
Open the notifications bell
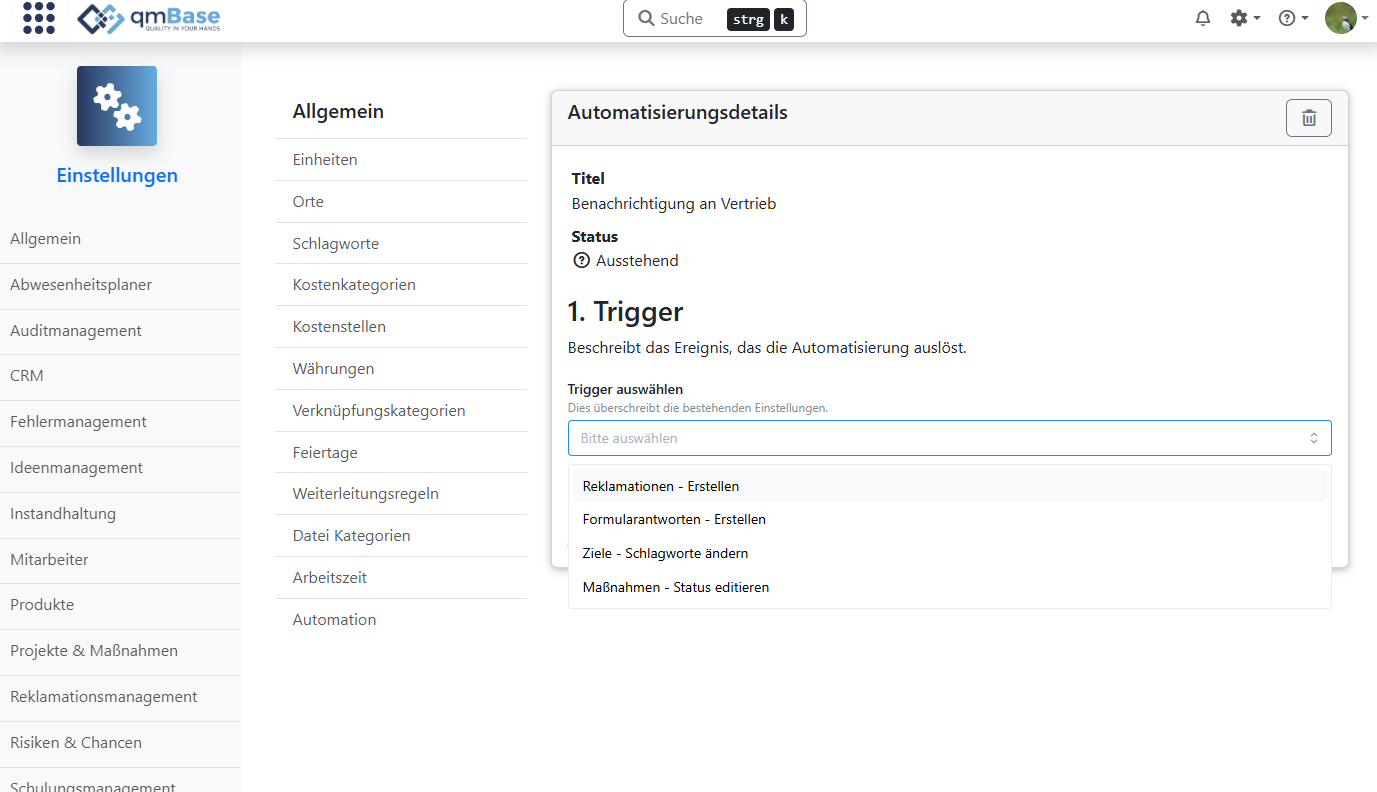pos(1203,18)
